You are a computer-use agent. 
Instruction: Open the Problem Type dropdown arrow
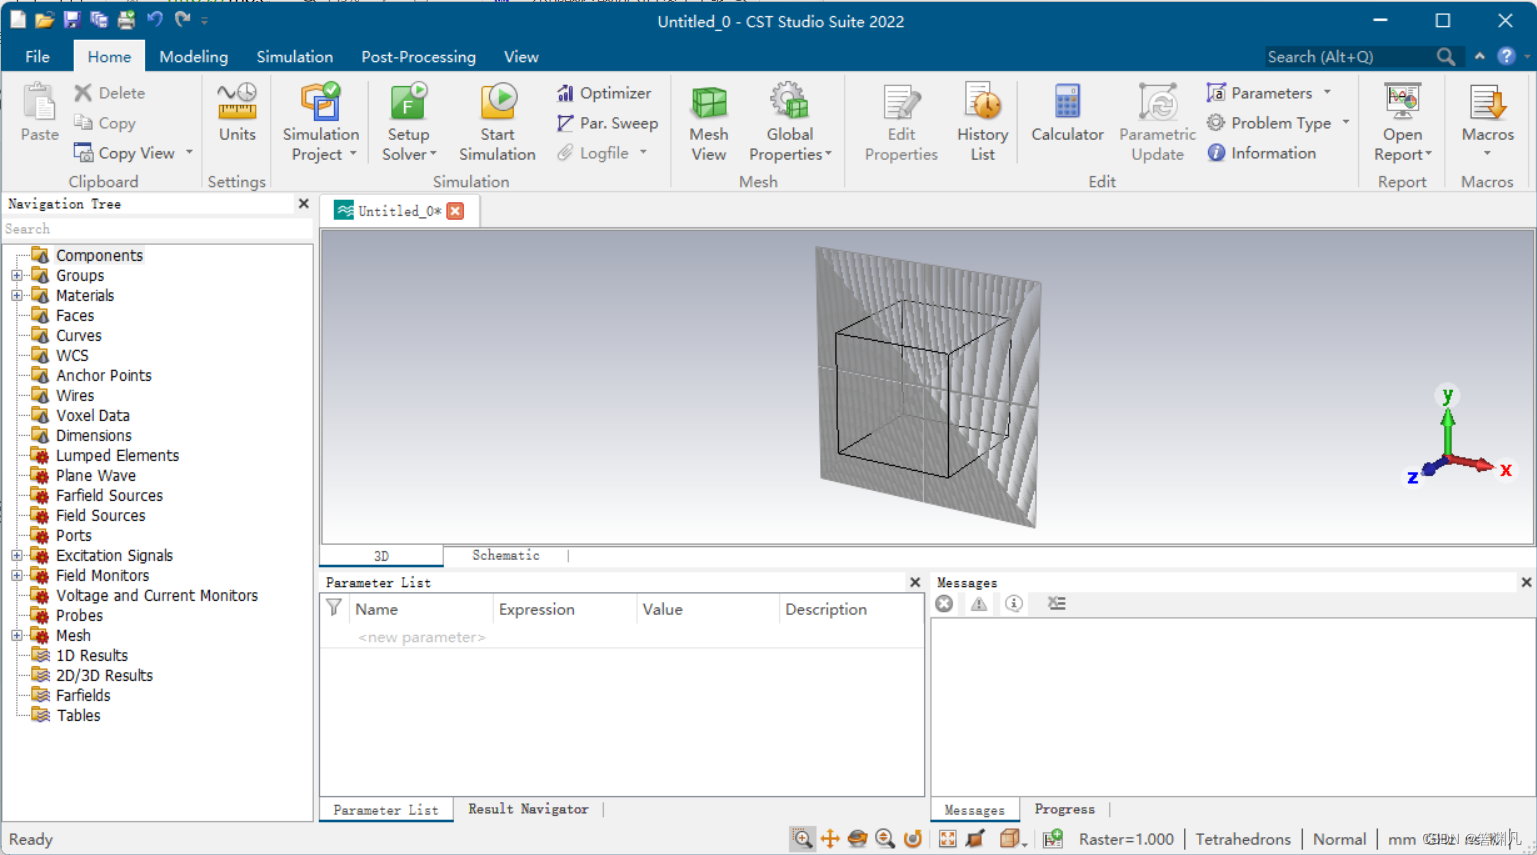pos(1346,122)
